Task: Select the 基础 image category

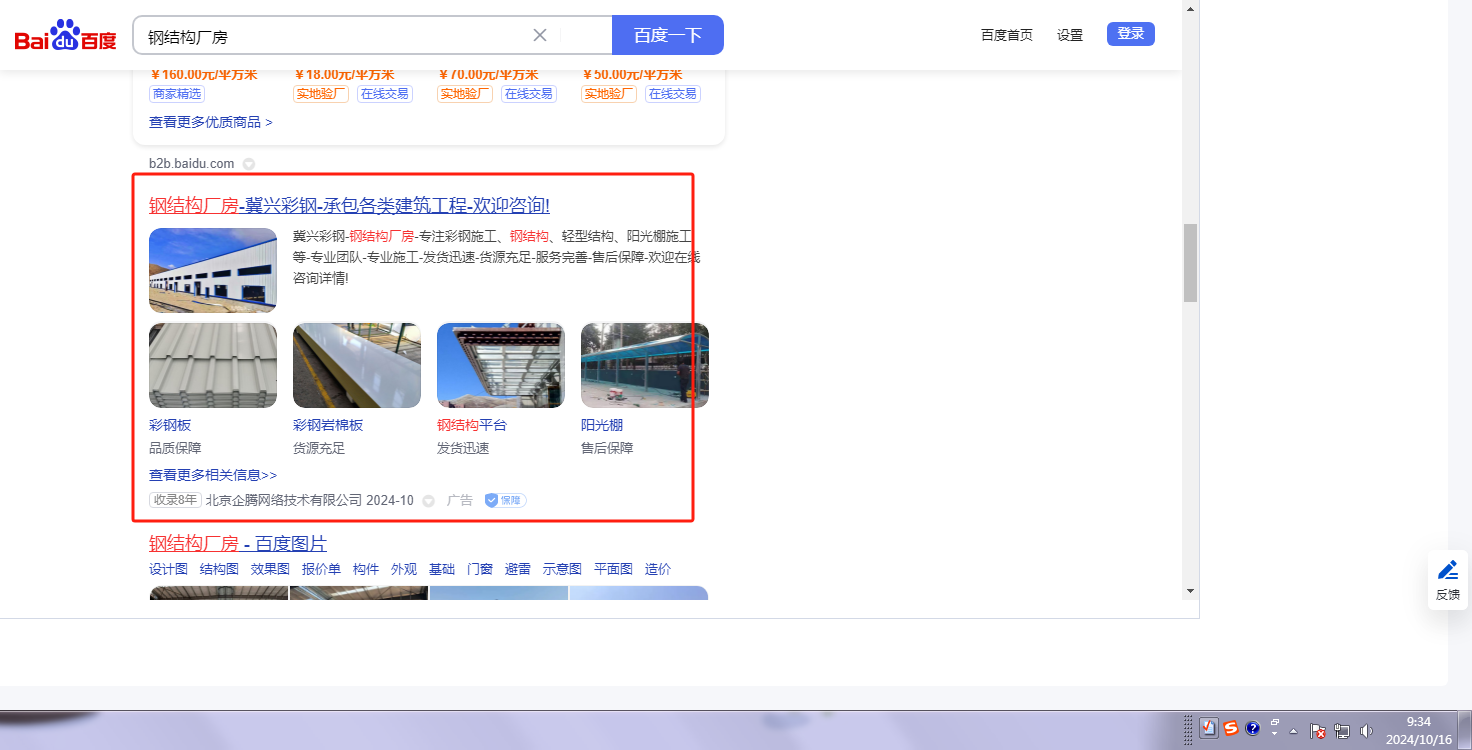Action: [x=442, y=569]
